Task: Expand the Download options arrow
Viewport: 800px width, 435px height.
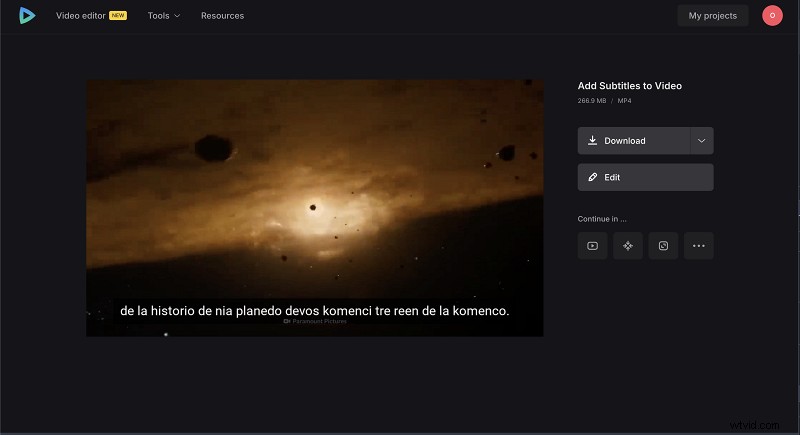Action: tap(701, 141)
